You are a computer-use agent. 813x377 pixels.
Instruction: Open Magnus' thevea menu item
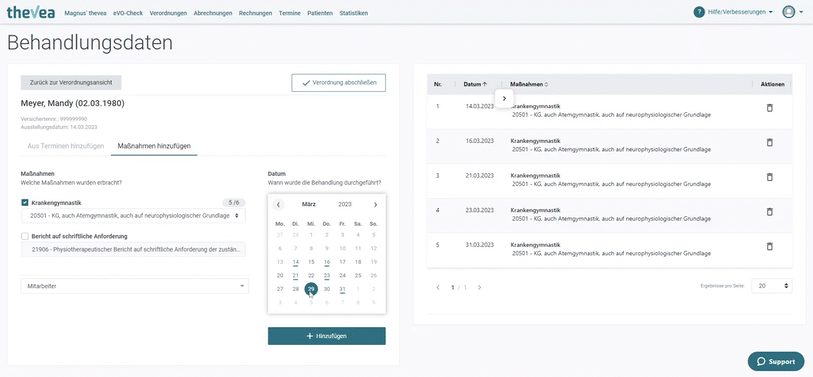pos(85,13)
